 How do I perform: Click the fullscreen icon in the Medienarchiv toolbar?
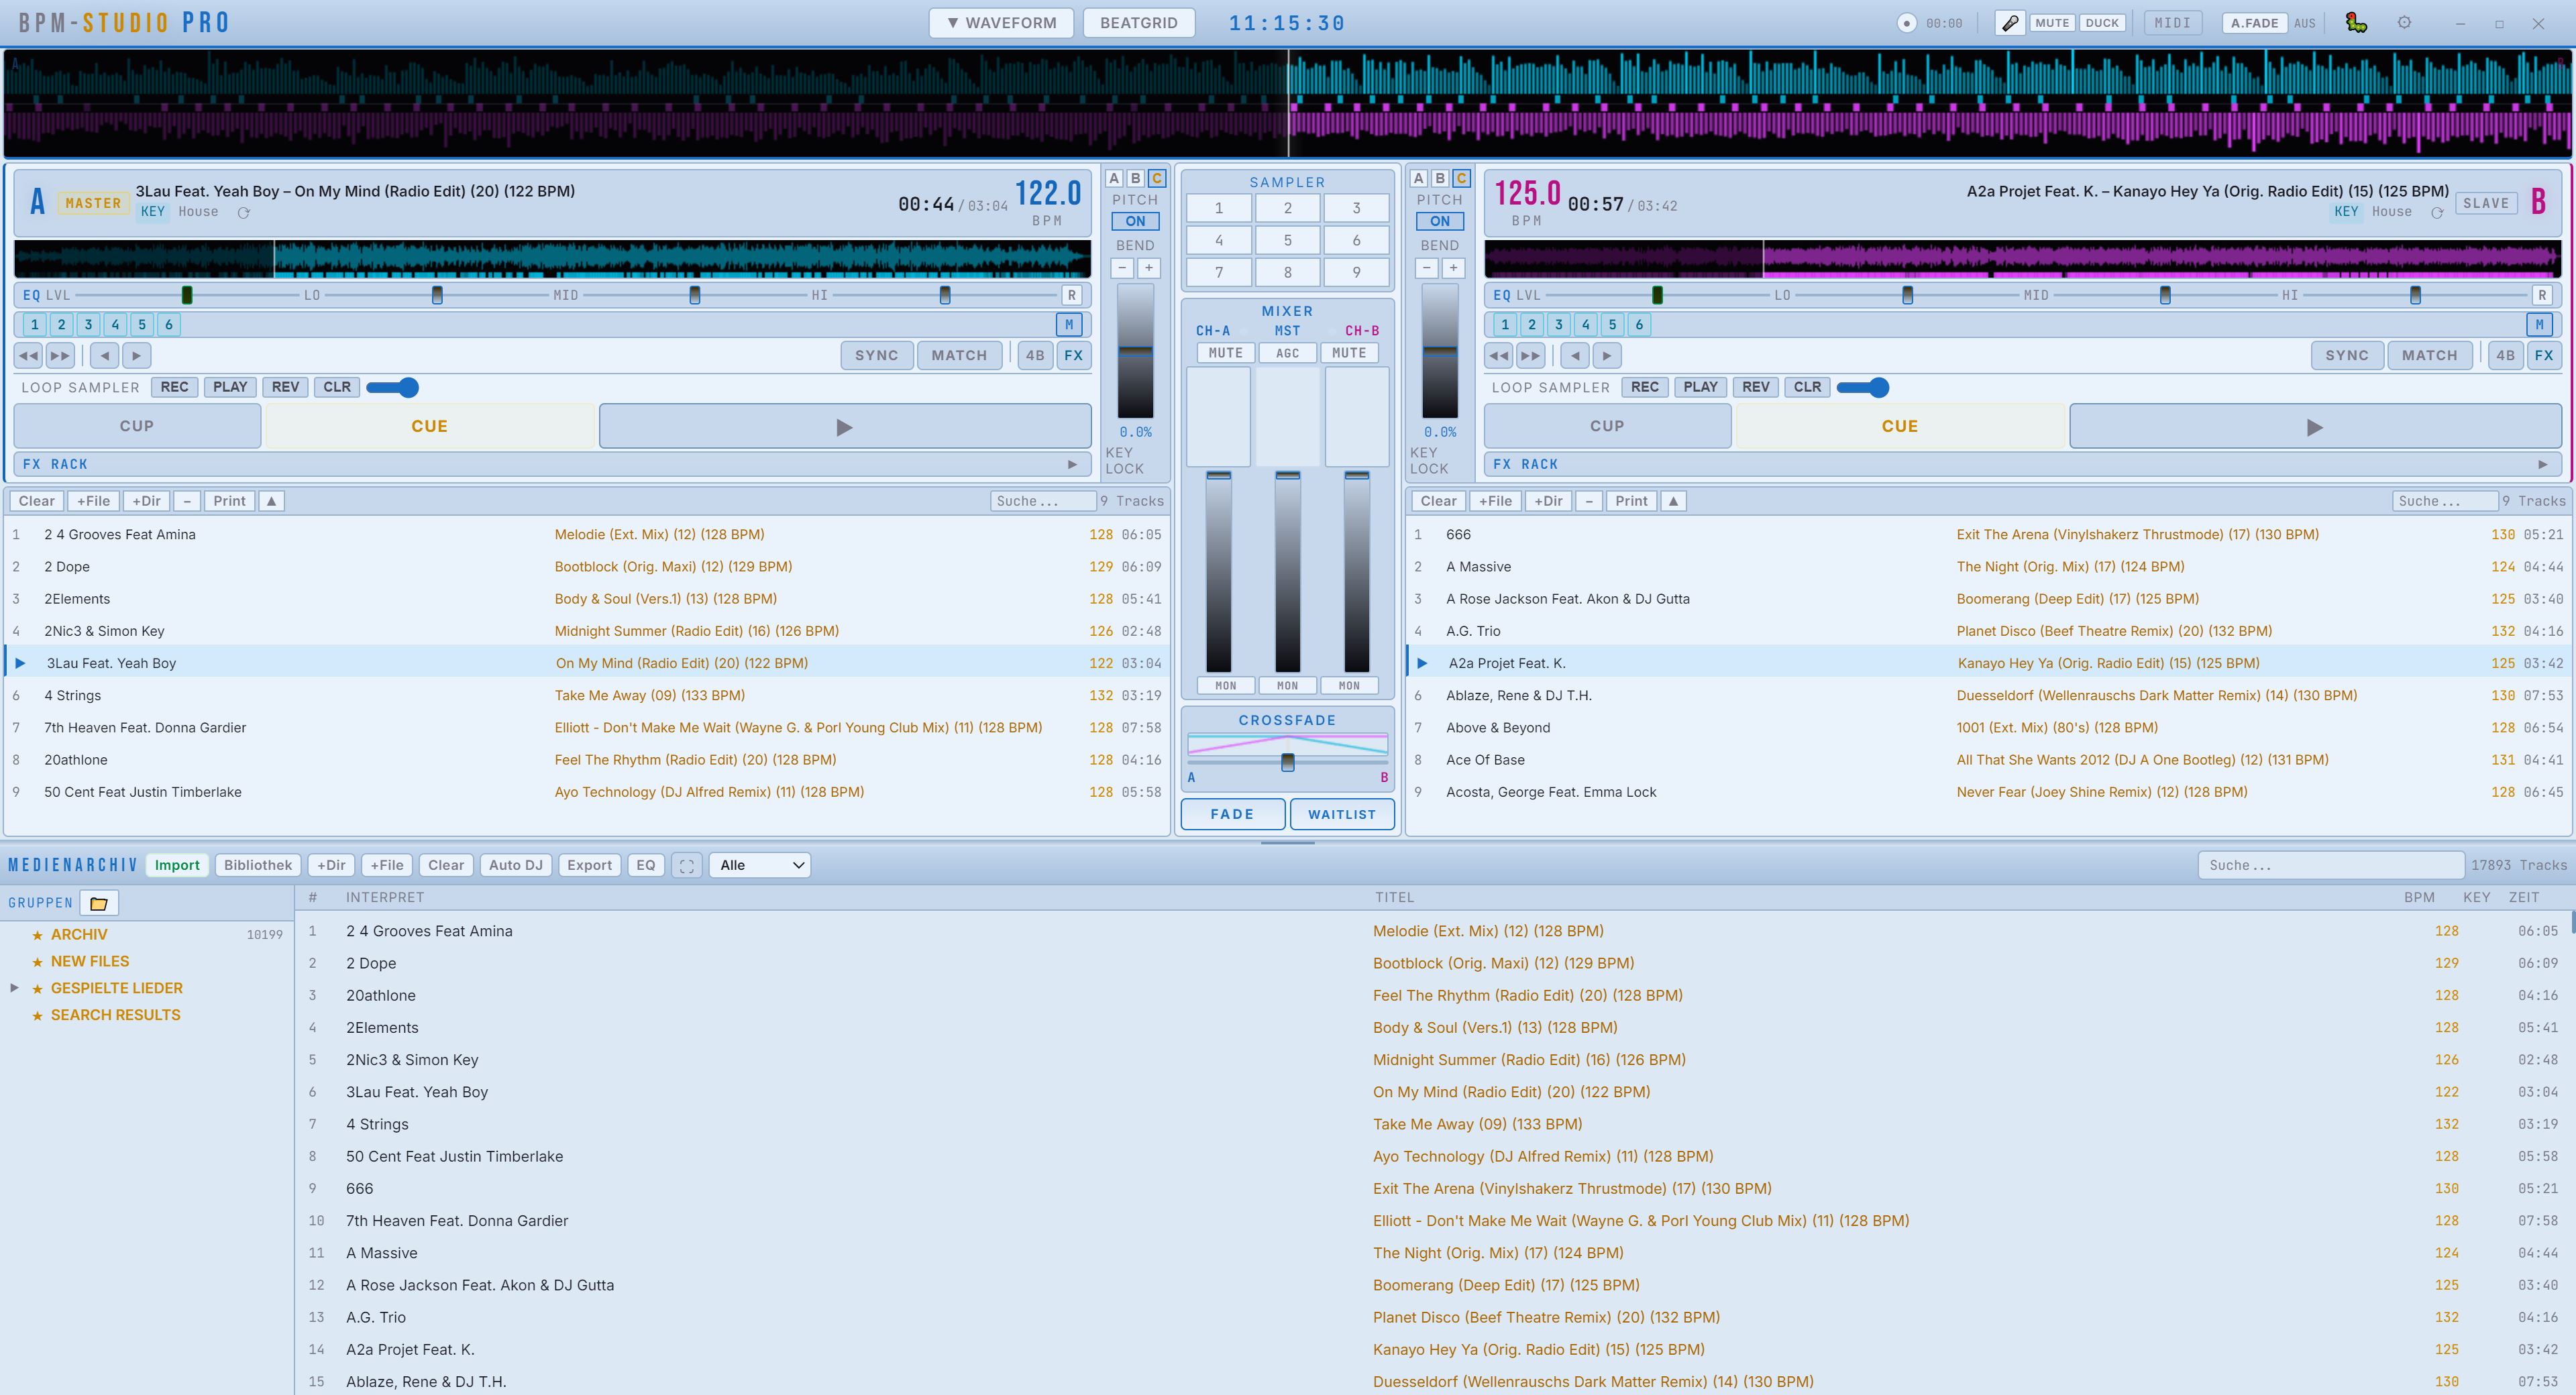(687, 865)
